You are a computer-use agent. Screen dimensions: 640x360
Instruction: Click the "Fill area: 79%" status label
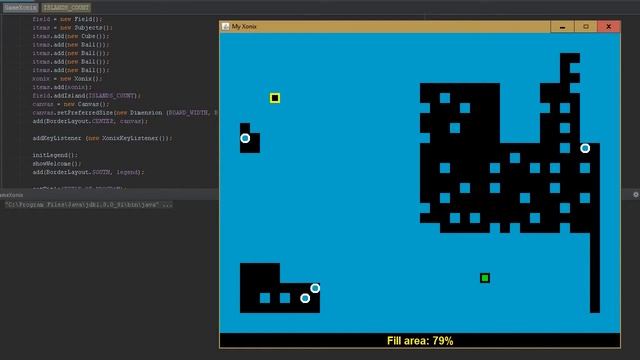pyautogui.click(x=420, y=341)
